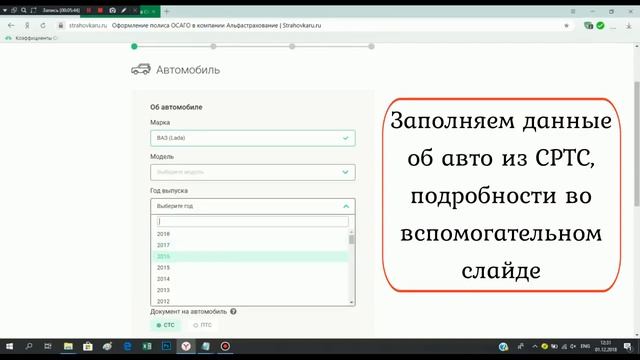
Task: Take a screenshot with recorder camera icon
Action: 112,10
